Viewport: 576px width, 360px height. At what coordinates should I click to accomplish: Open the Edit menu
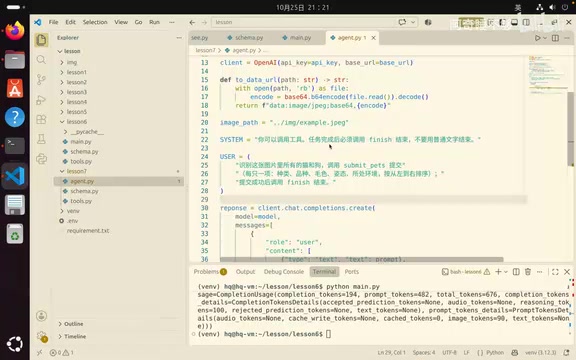71,22
